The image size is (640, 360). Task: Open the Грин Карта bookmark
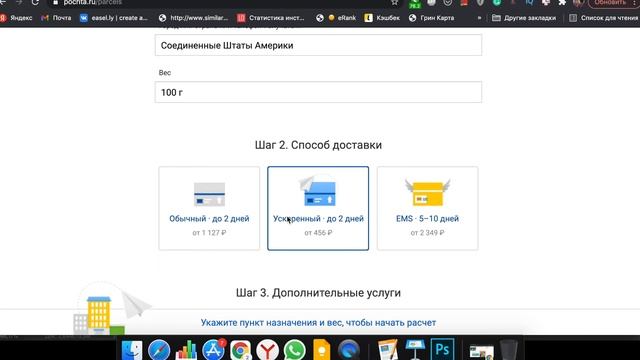[431, 18]
